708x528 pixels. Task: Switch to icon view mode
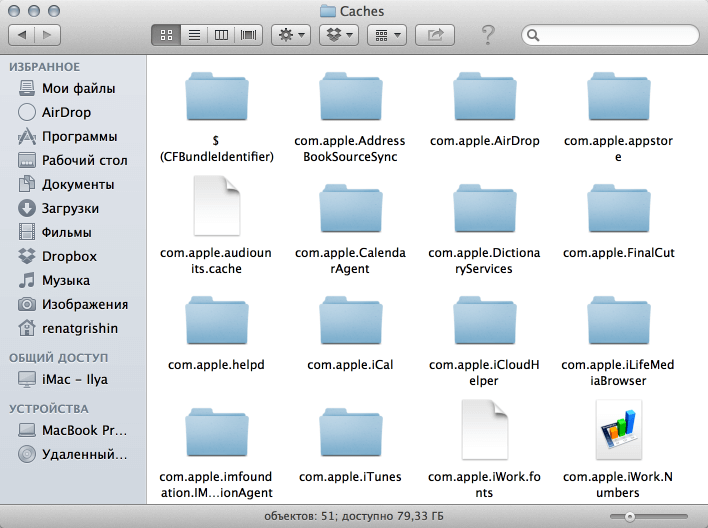166,35
